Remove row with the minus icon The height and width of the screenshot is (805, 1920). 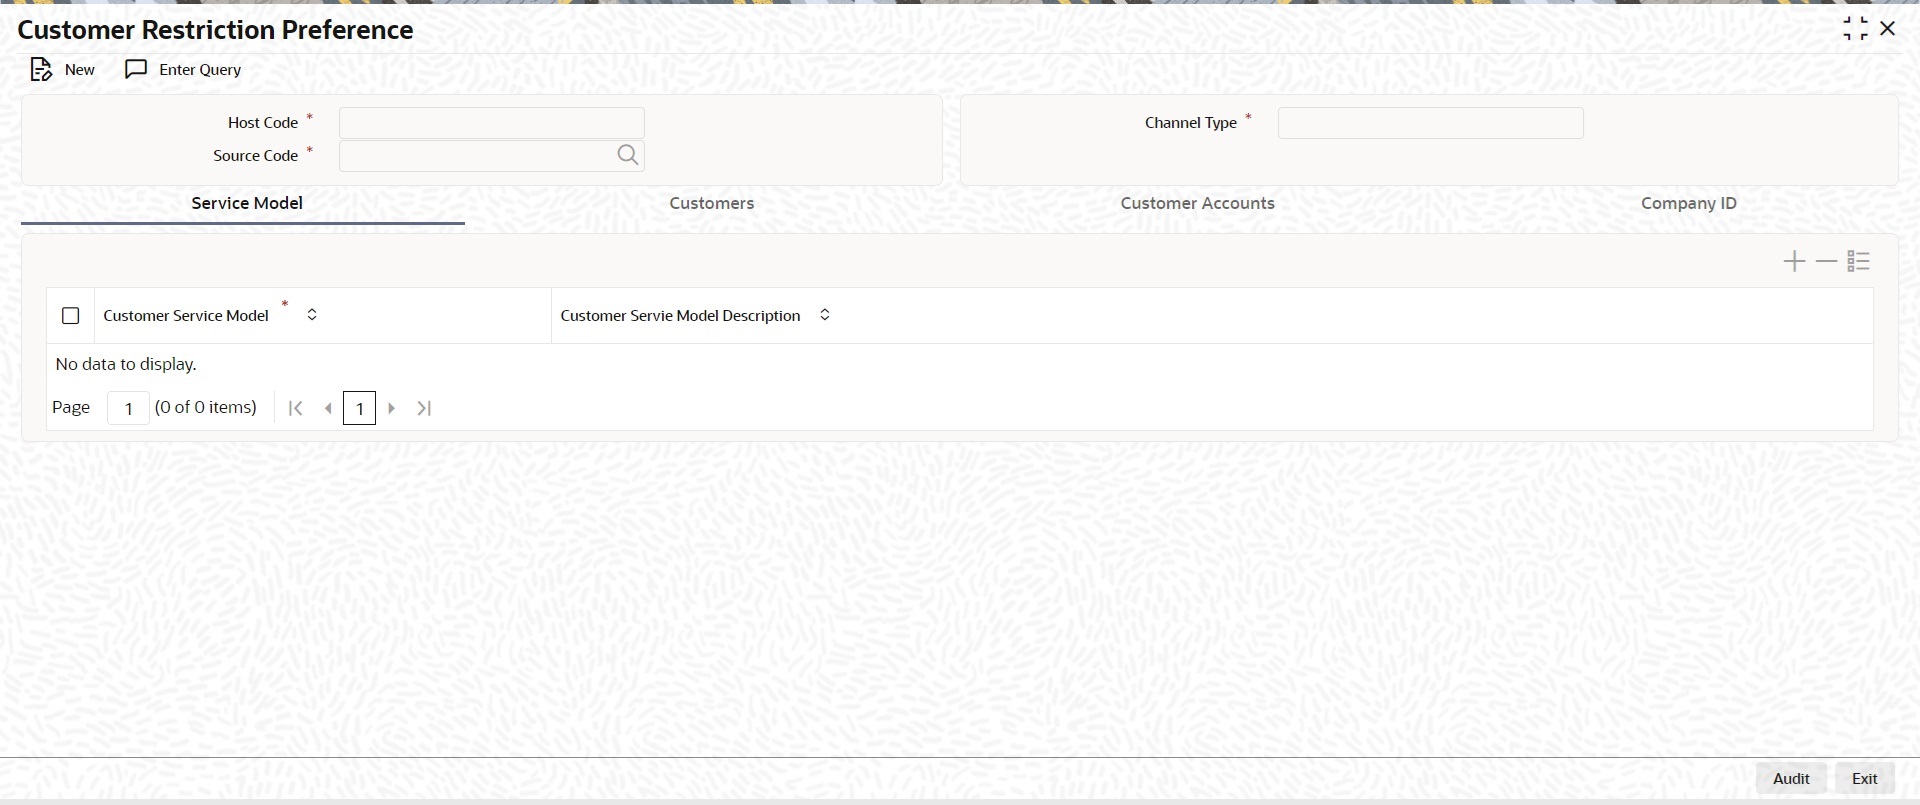point(1827,262)
